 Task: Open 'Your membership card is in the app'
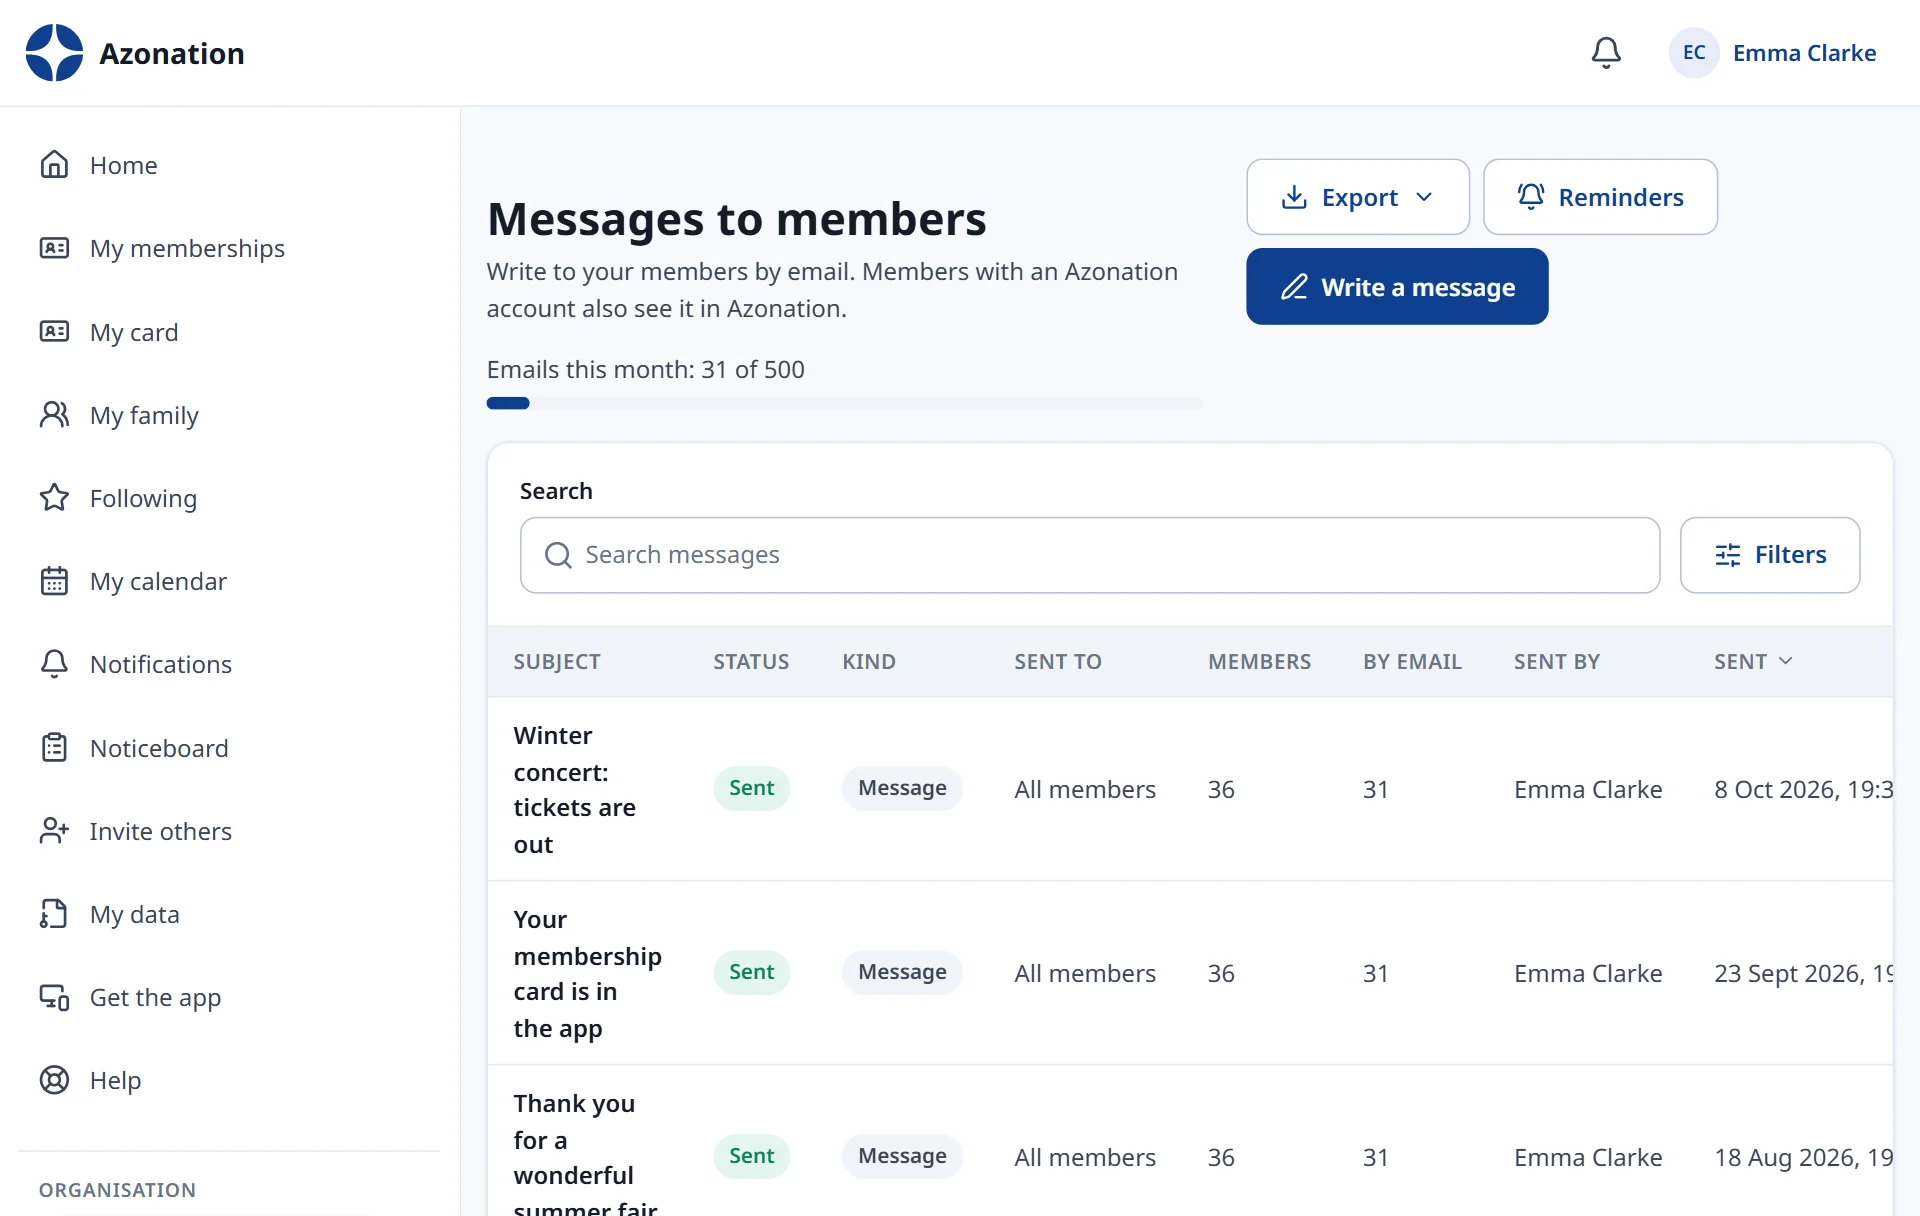(588, 974)
